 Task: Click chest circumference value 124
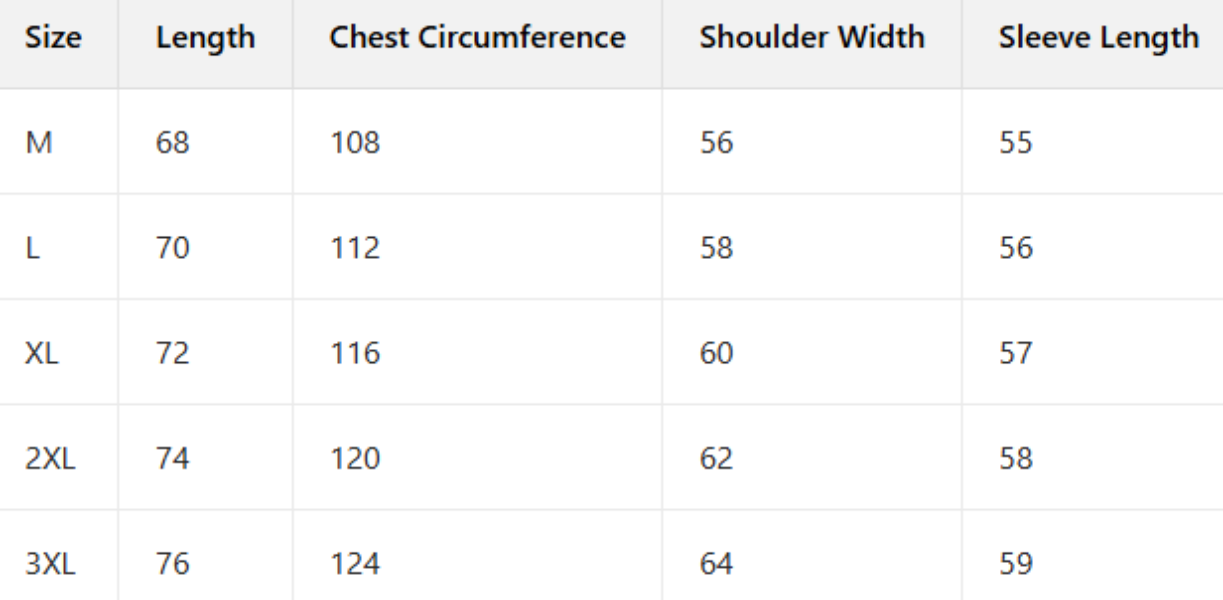tap(355, 564)
